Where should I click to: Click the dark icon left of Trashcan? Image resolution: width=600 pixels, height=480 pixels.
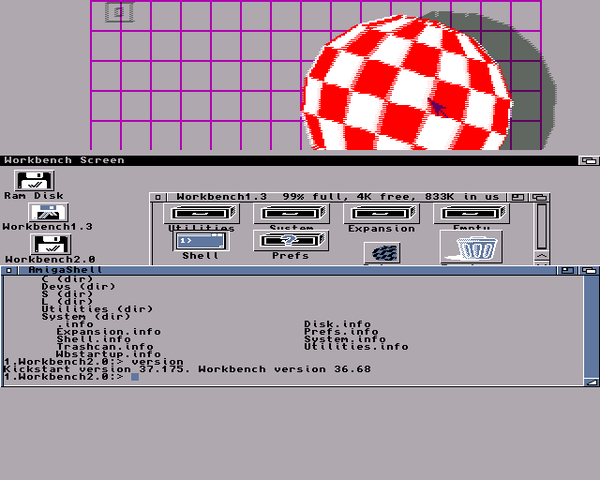click(x=380, y=252)
